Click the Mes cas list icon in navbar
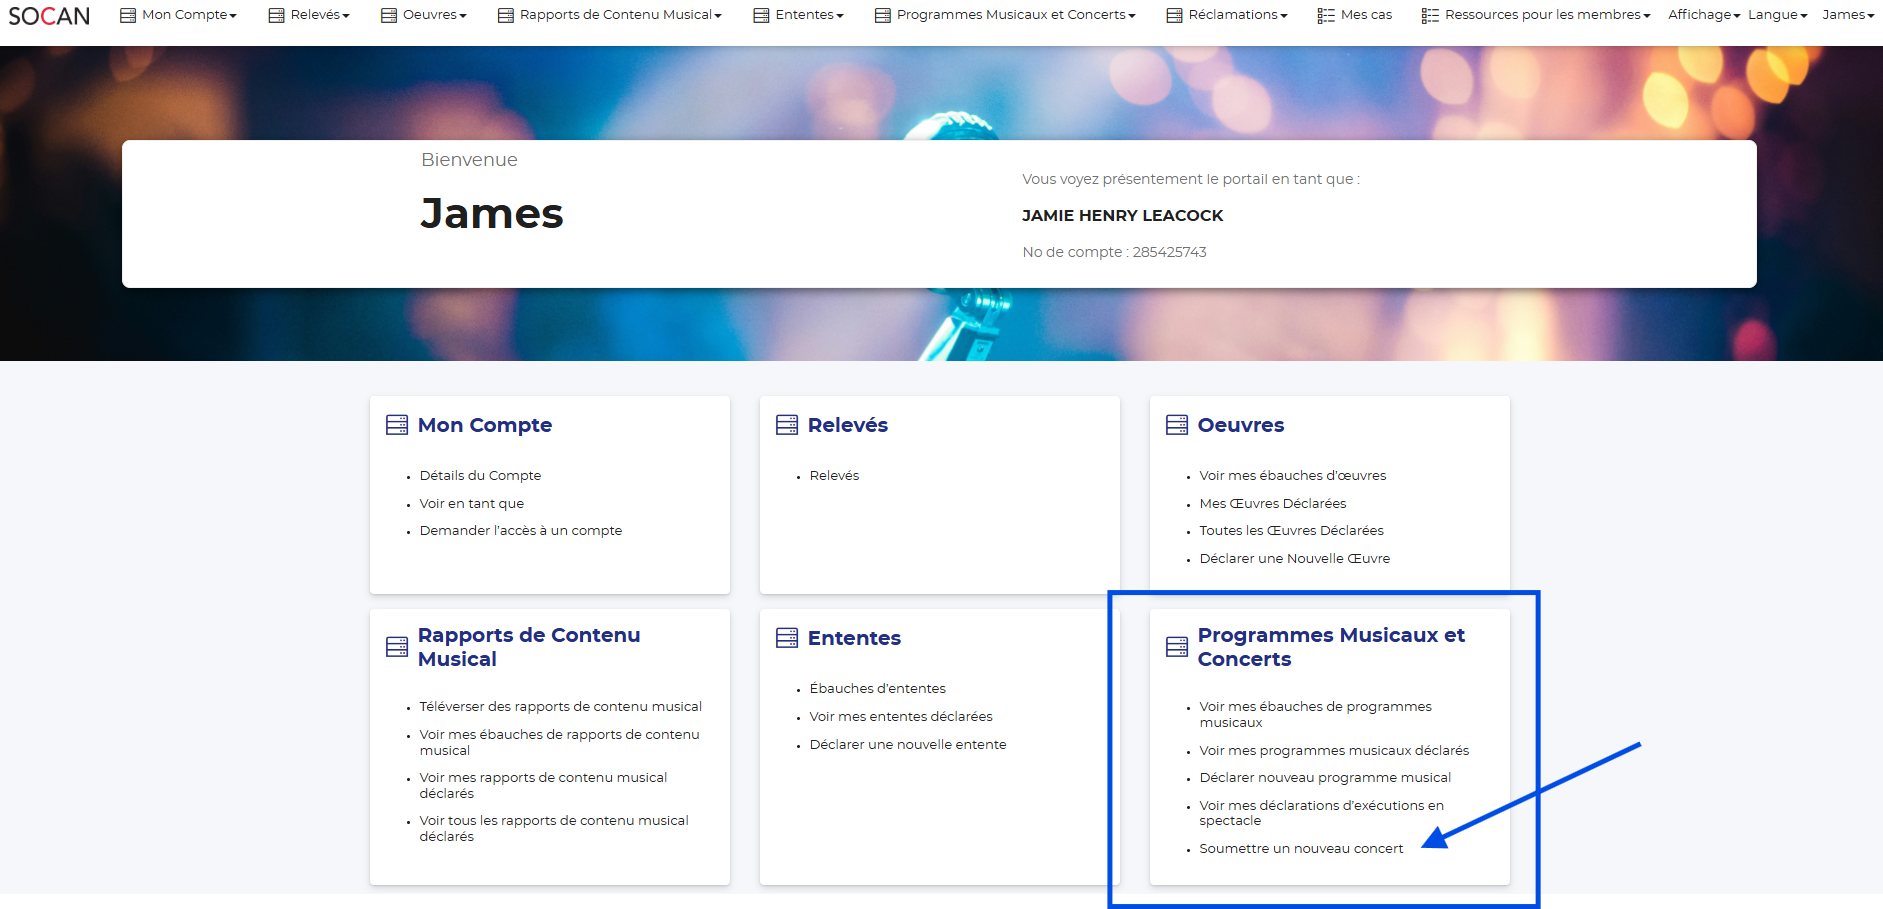The image size is (1883, 909). pos(1326,15)
